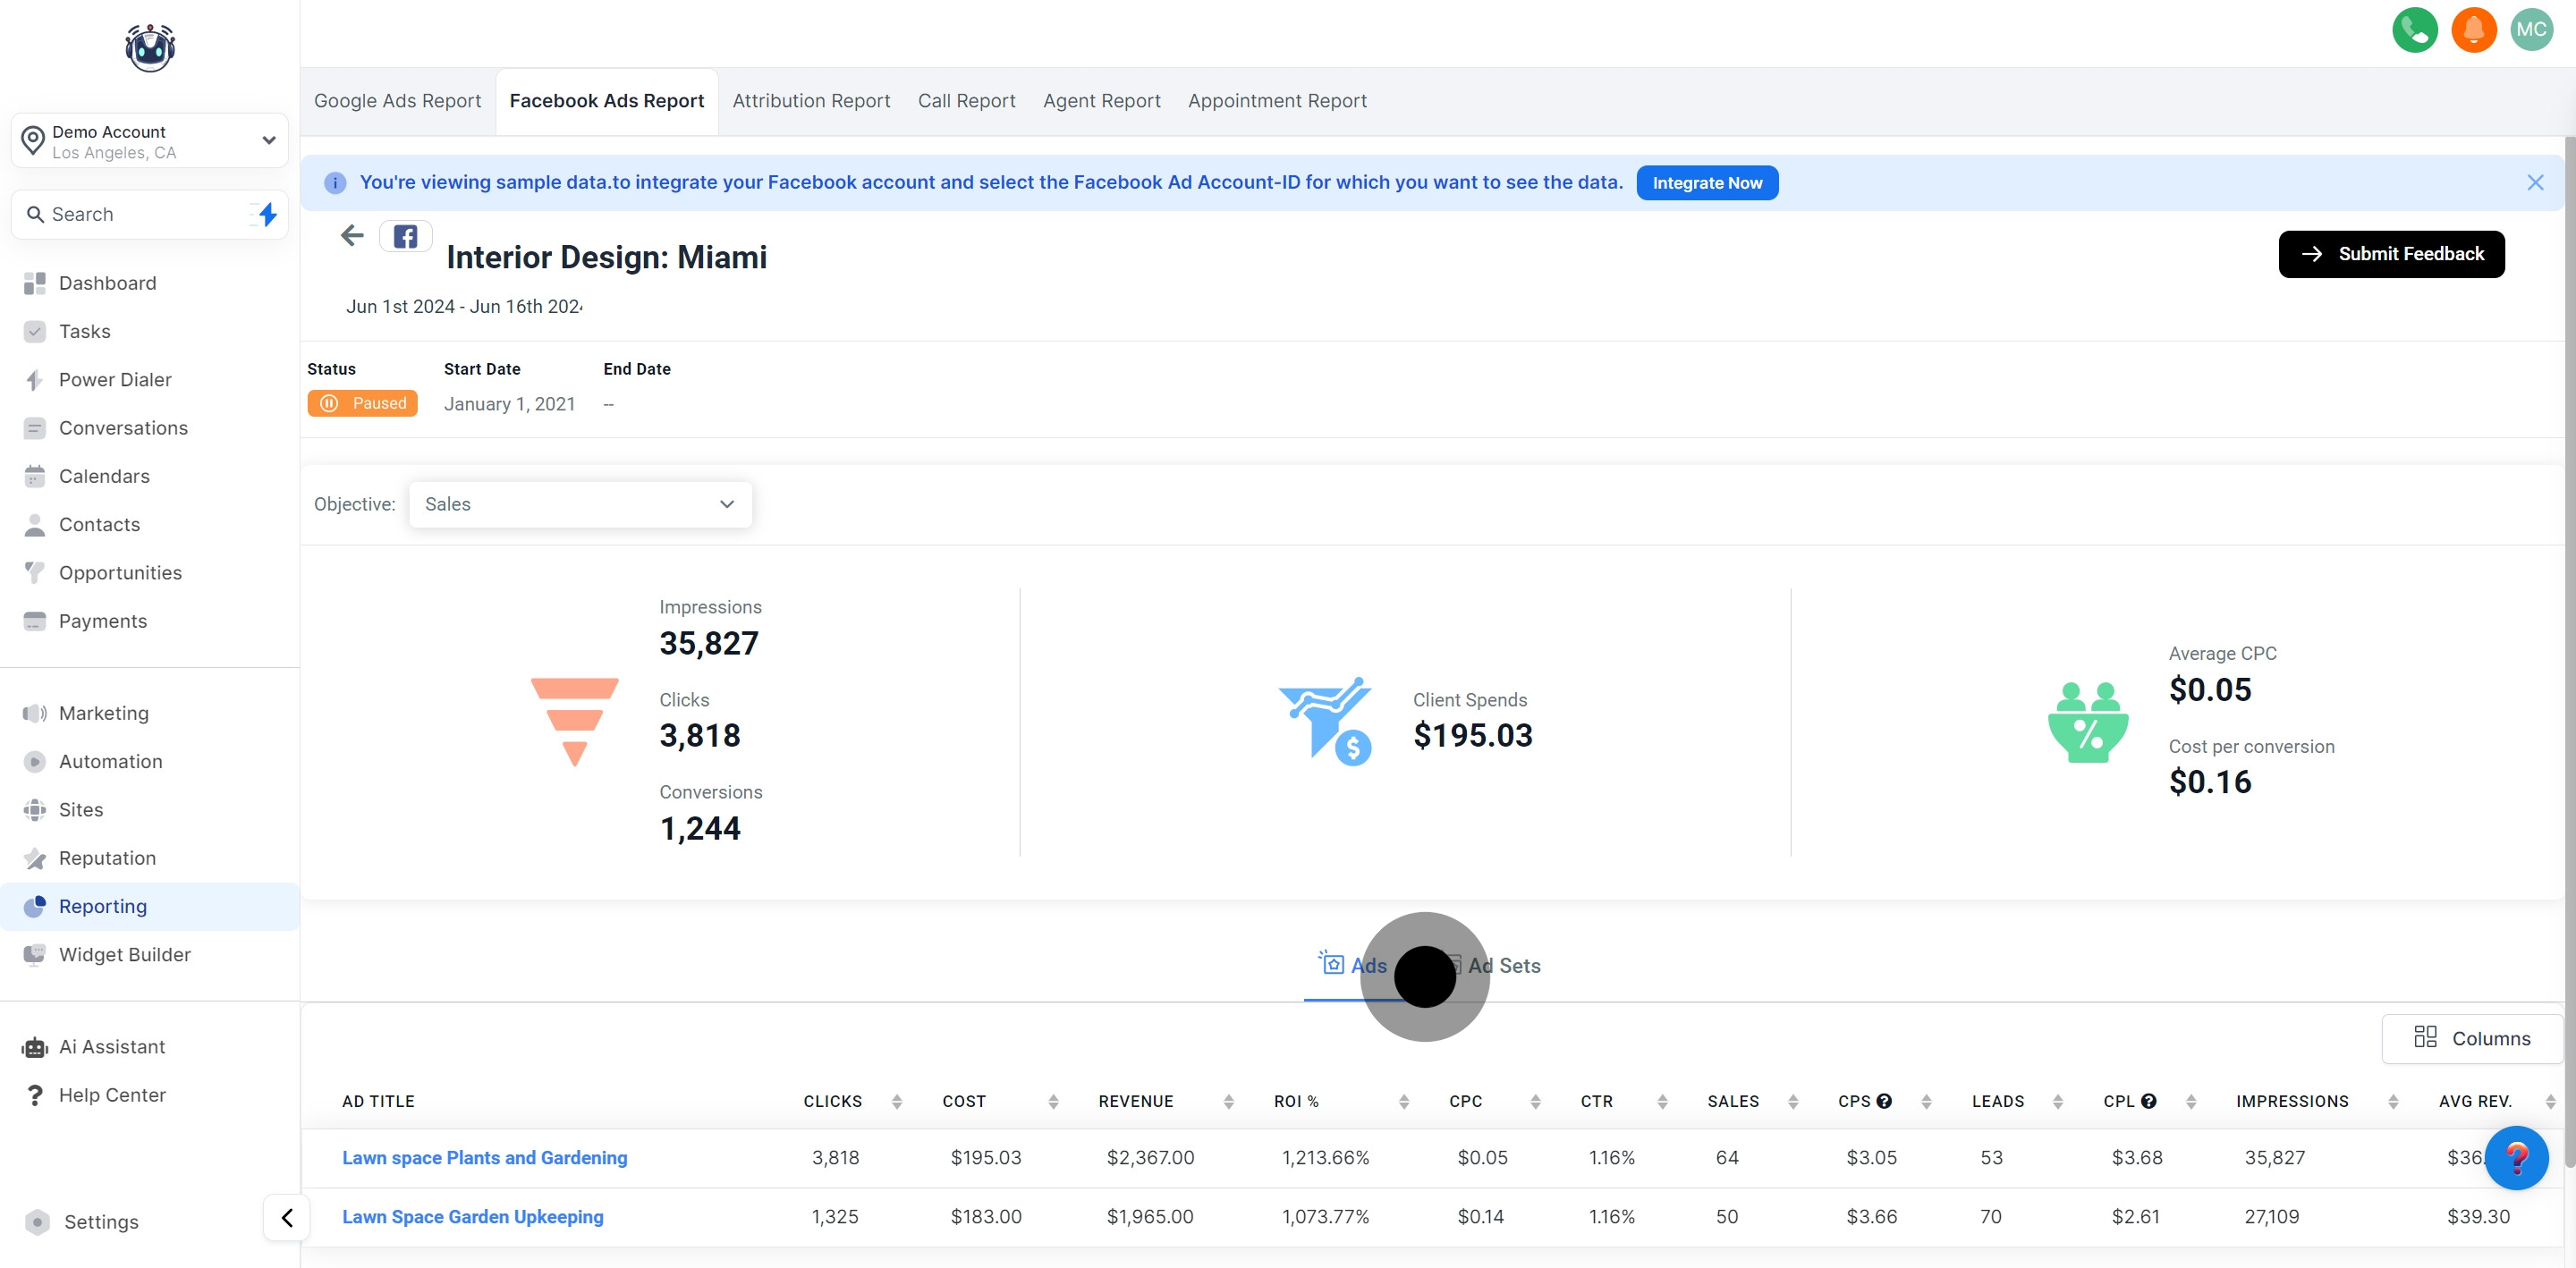Open Lawn Space Garden Upkeeping ad link

[x=473, y=1217]
